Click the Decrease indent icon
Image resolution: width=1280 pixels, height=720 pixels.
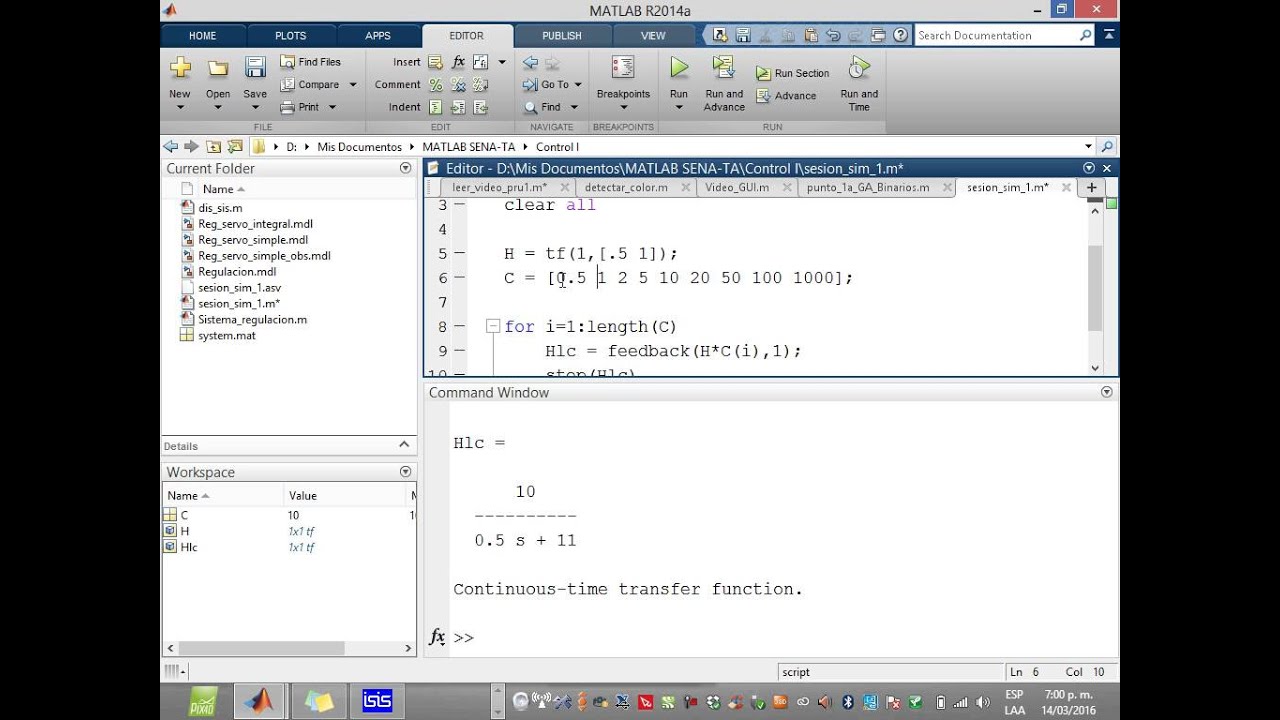point(481,107)
